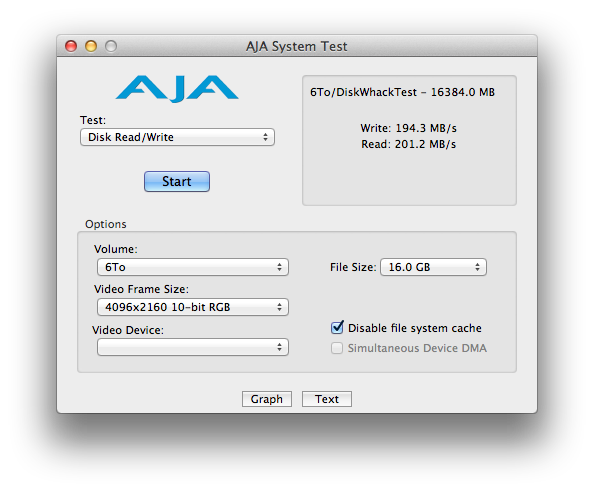Click the AJA System Test title bar
The height and width of the screenshot is (492, 594).
(x=297, y=46)
